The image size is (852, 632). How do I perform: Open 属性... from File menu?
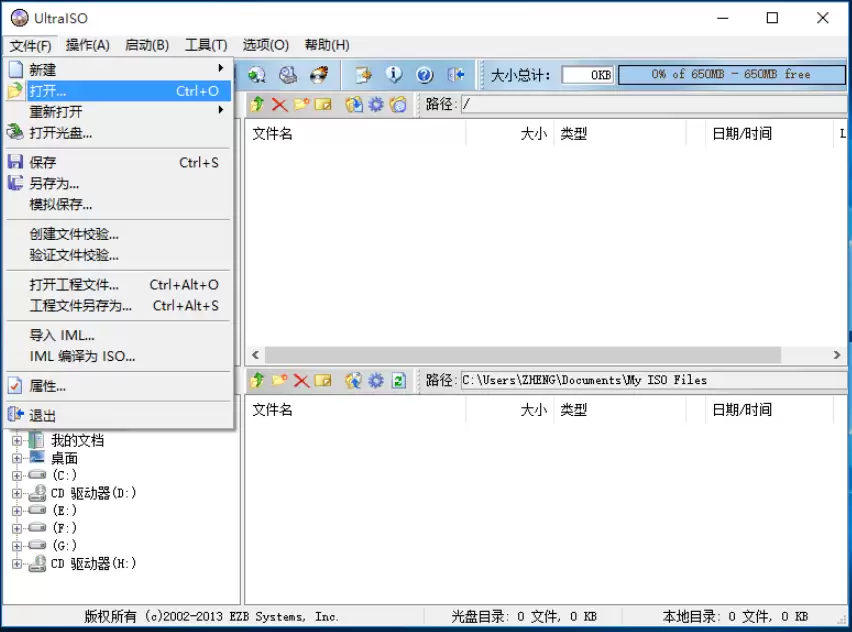(118, 386)
